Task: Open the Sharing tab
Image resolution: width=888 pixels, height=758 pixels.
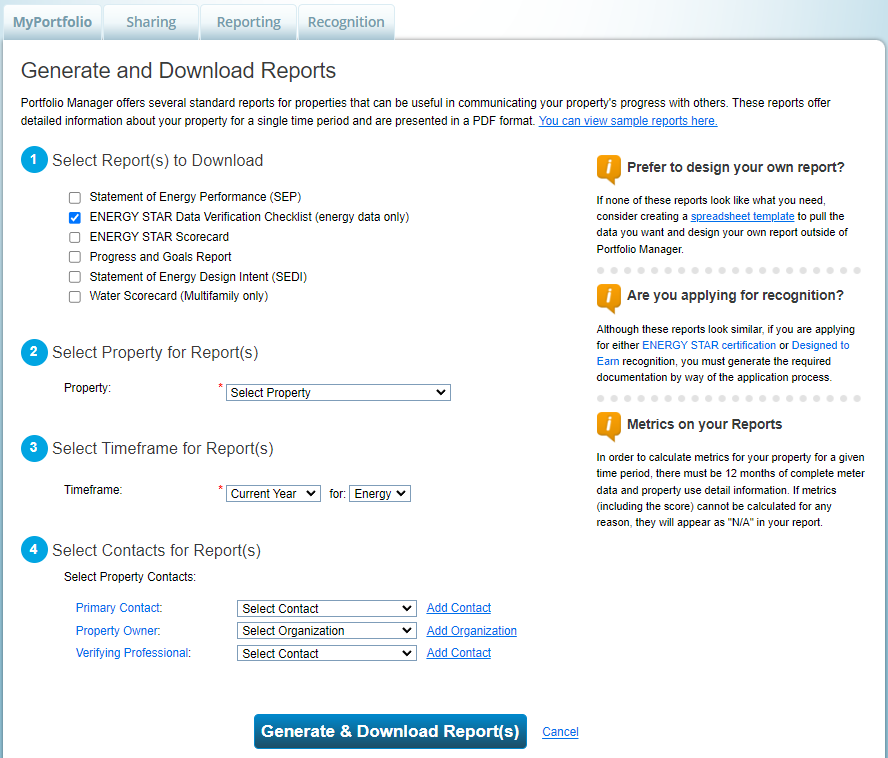Action: pyautogui.click(x=151, y=22)
